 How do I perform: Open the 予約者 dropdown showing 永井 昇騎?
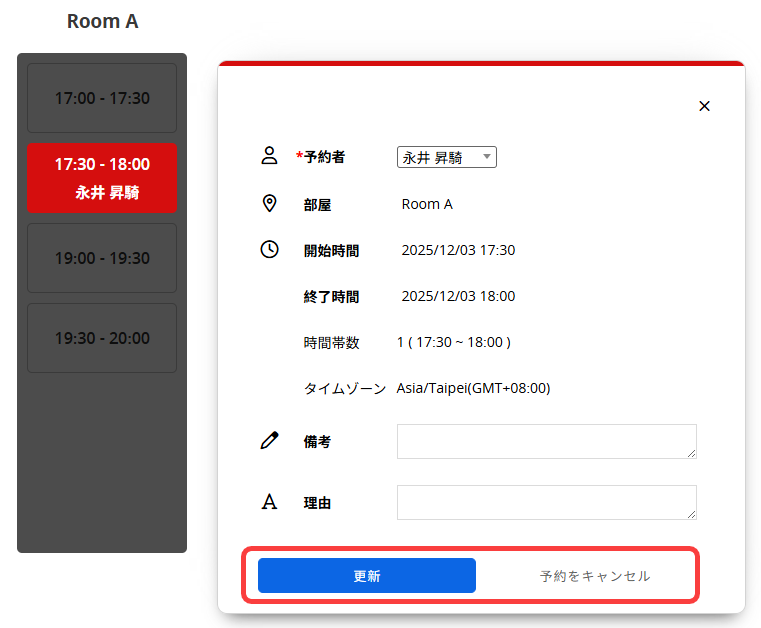pos(446,157)
